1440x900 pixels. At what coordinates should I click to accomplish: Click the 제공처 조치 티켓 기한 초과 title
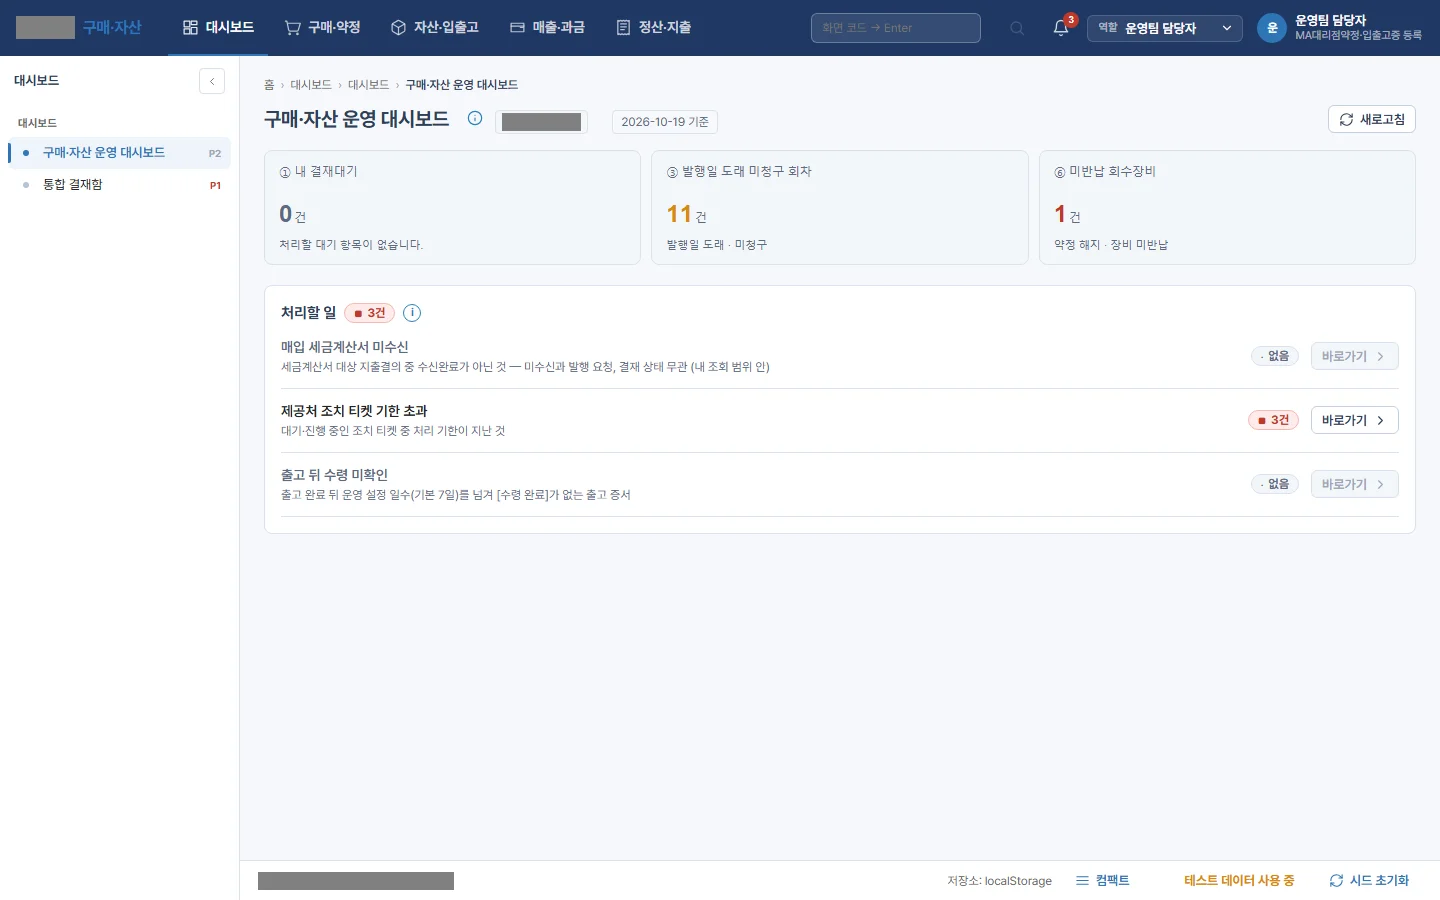click(354, 411)
